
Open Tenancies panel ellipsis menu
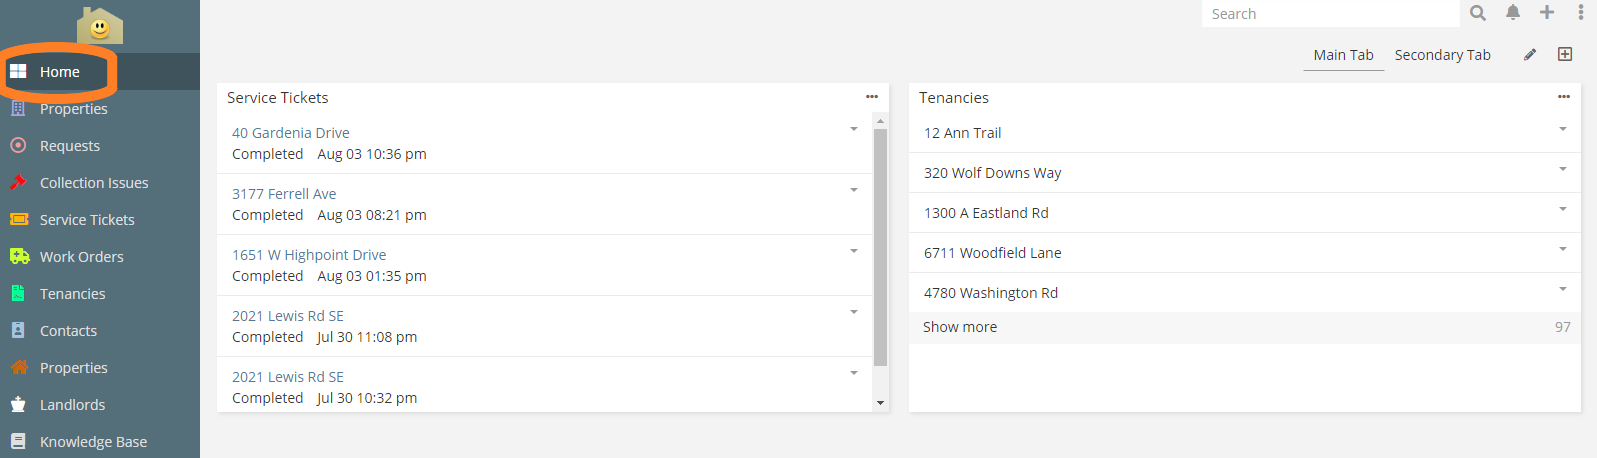(1564, 97)
